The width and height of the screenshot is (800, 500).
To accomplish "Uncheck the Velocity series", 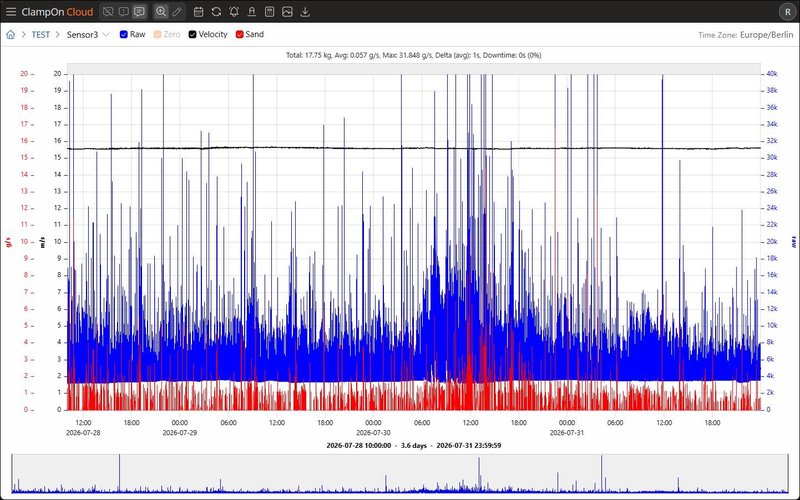I will pos(192,34).
